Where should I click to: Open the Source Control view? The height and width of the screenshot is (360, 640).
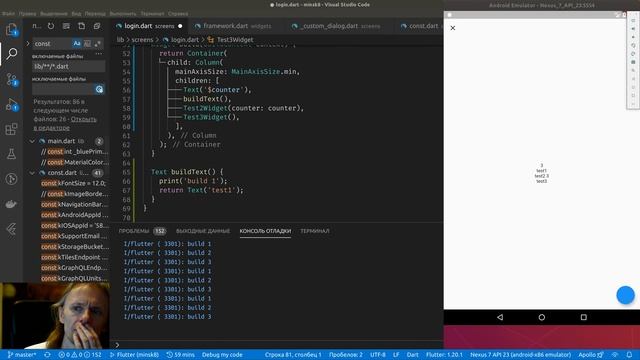coord(11,79)
